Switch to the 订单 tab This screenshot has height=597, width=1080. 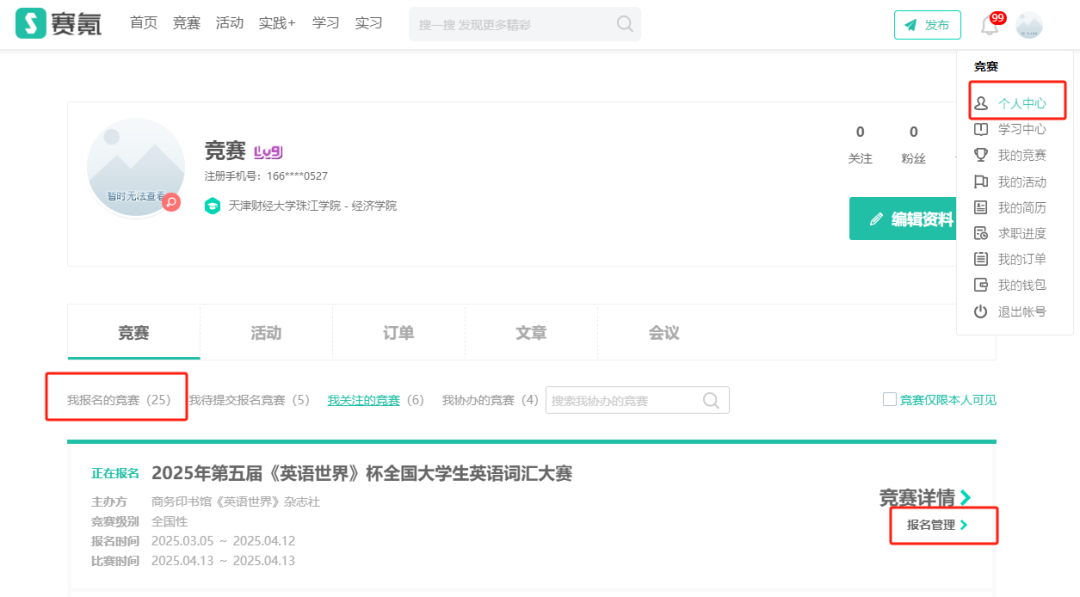[398, 332]
